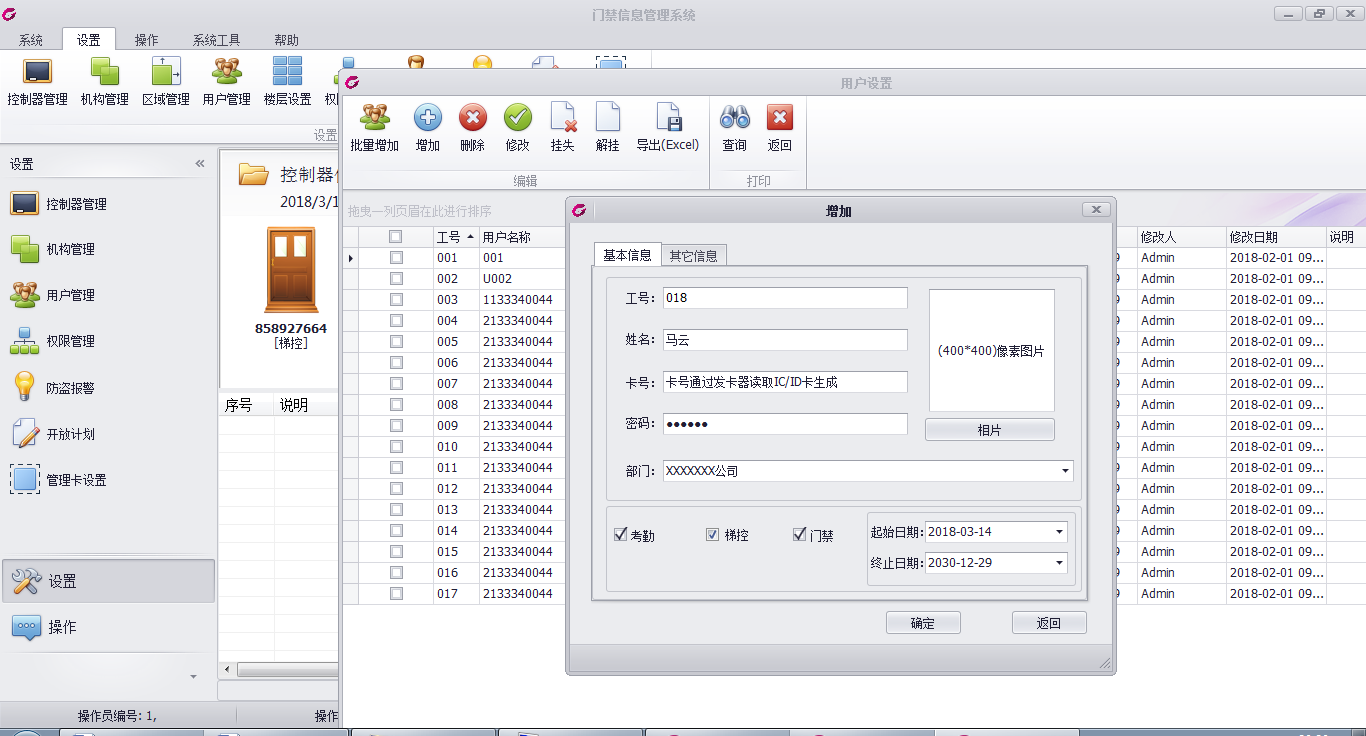Open the 系统工具 ribbon tab
This screenshot has height=736, width=1366.
(x=217, y=40)
